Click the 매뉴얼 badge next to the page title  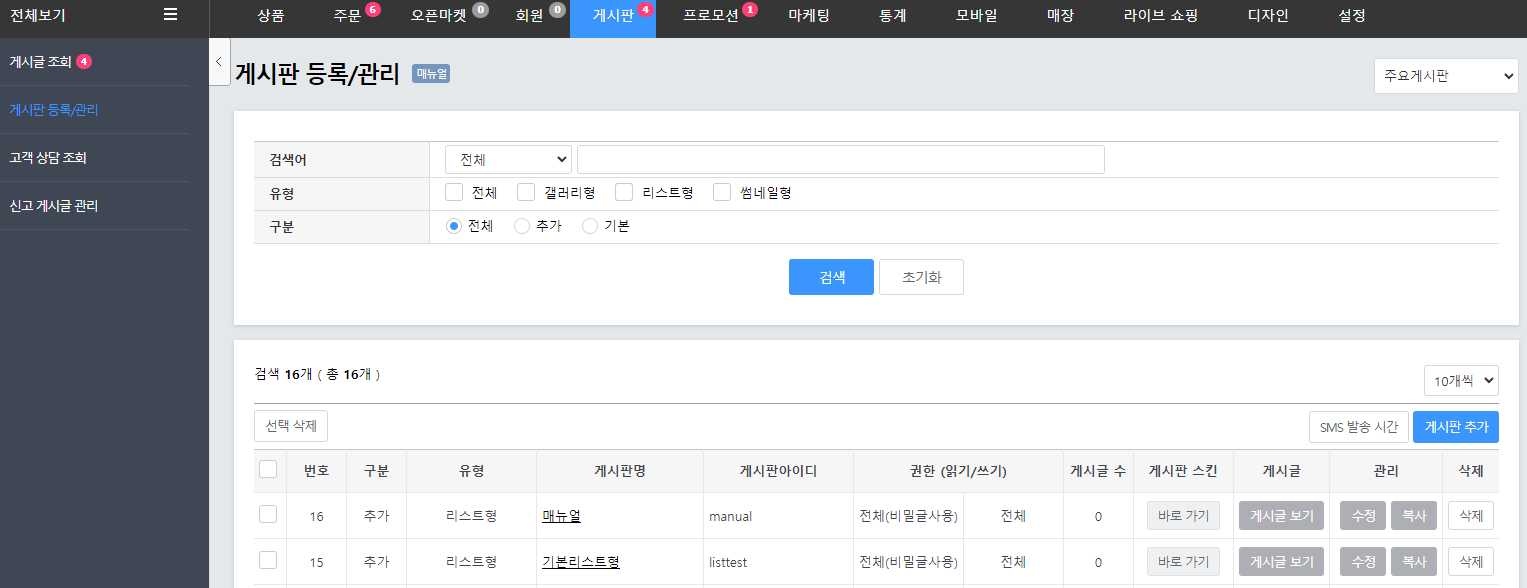431,74
